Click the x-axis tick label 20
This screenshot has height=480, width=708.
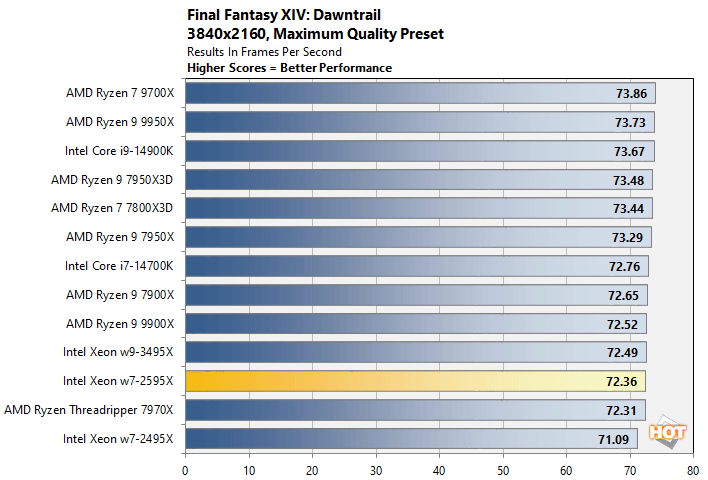(x=312, y=471)
